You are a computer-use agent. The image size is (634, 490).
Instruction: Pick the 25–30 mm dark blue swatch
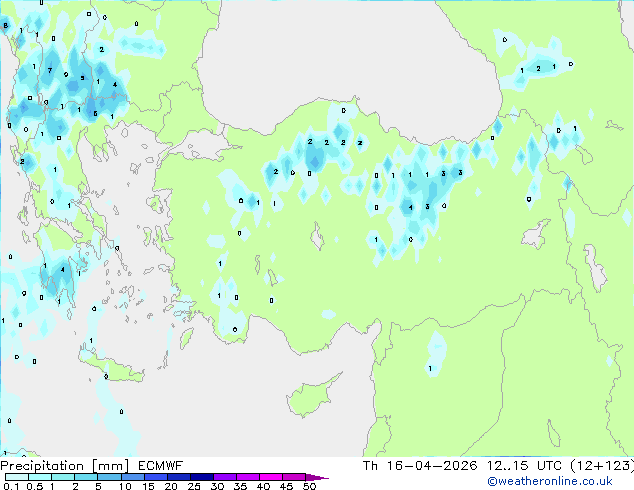[201, 477]
